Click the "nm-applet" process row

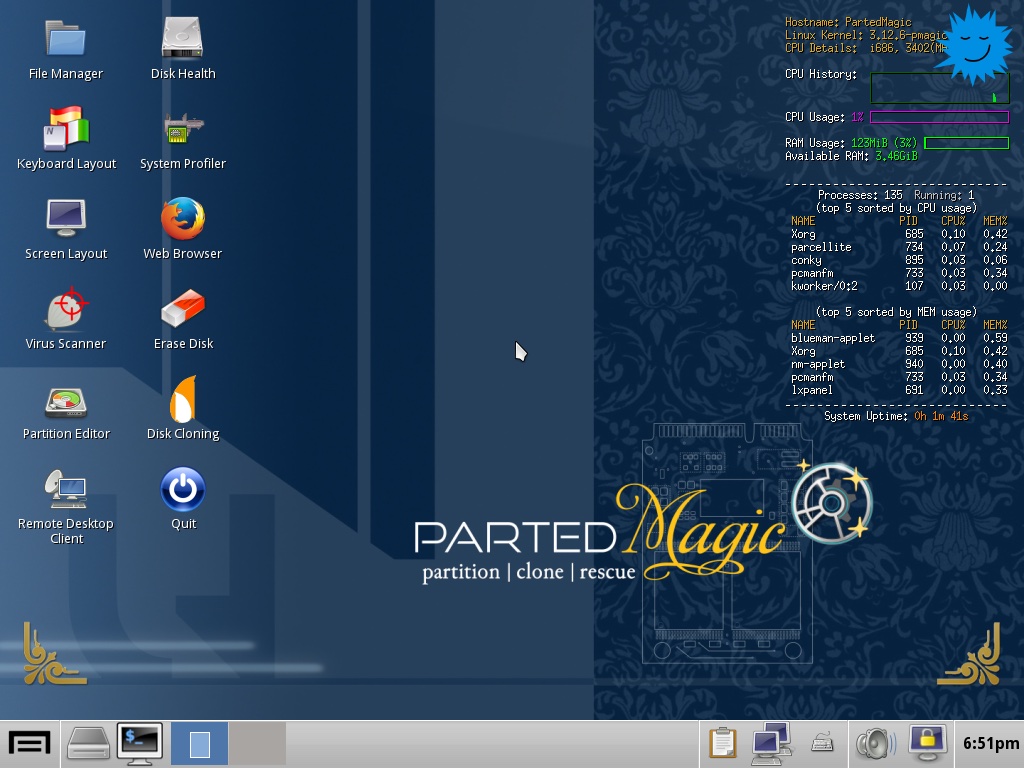(899, 364)
